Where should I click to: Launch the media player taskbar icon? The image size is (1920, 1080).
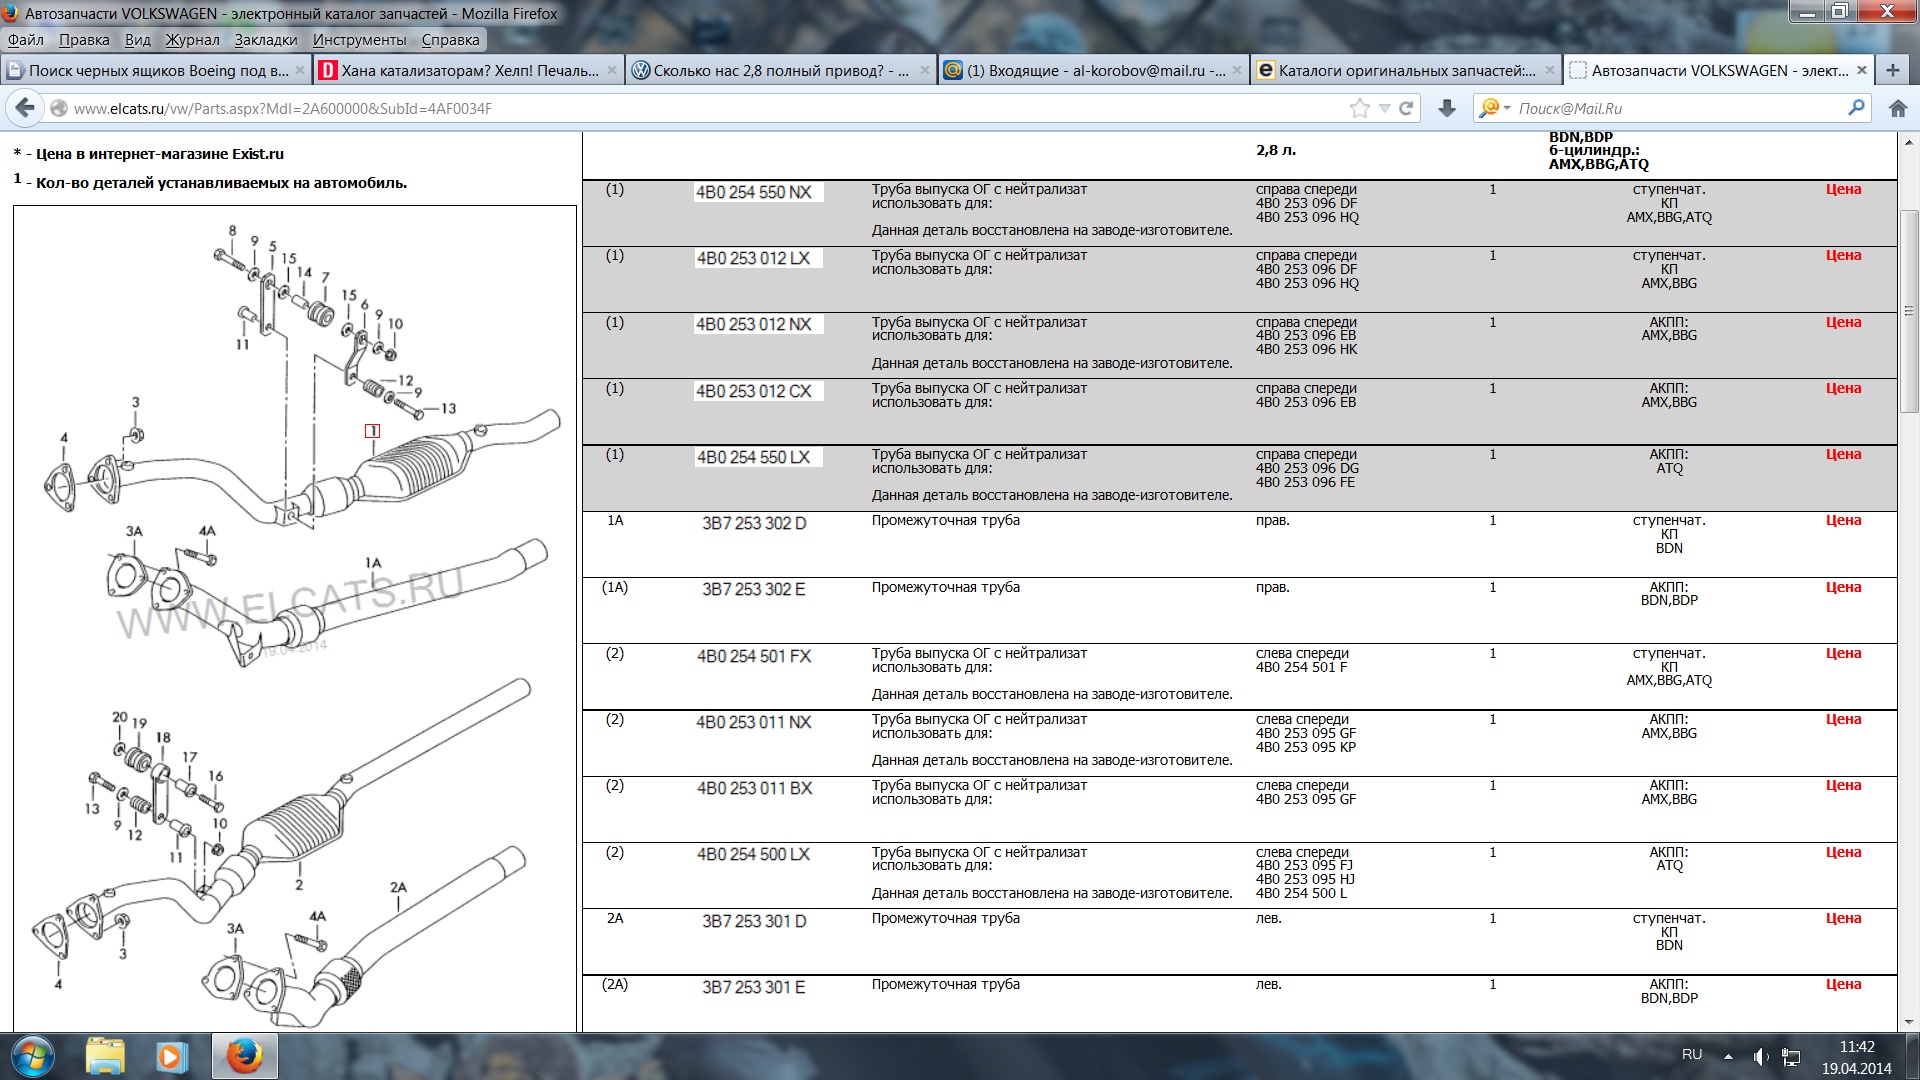pyautogui.click(x=171, y=1056)
